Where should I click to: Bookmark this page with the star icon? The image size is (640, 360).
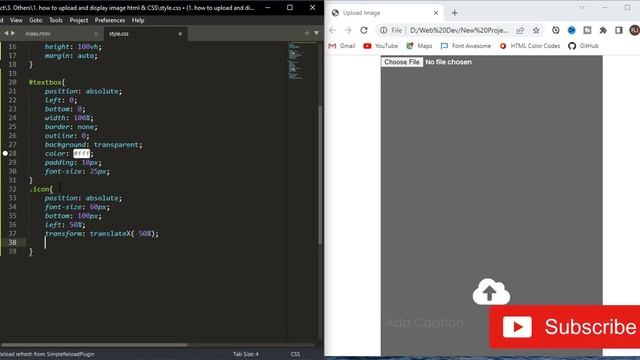[536, 30]
